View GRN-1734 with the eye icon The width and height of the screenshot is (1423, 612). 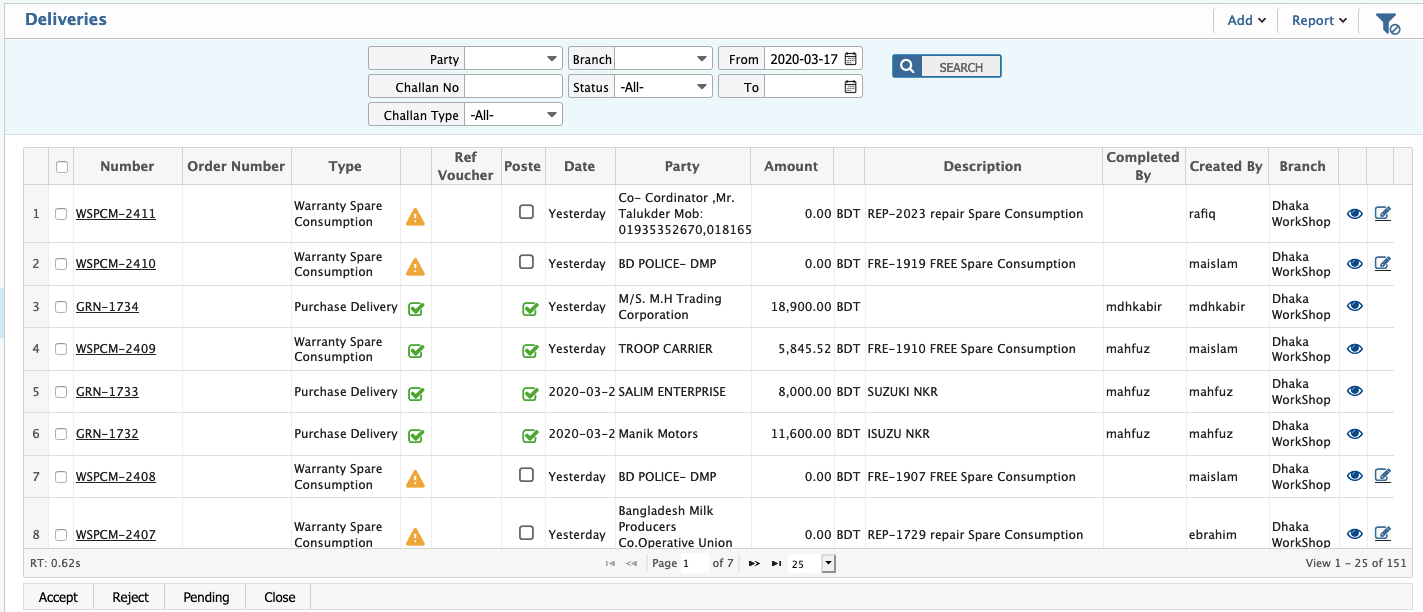point(1354,307)
